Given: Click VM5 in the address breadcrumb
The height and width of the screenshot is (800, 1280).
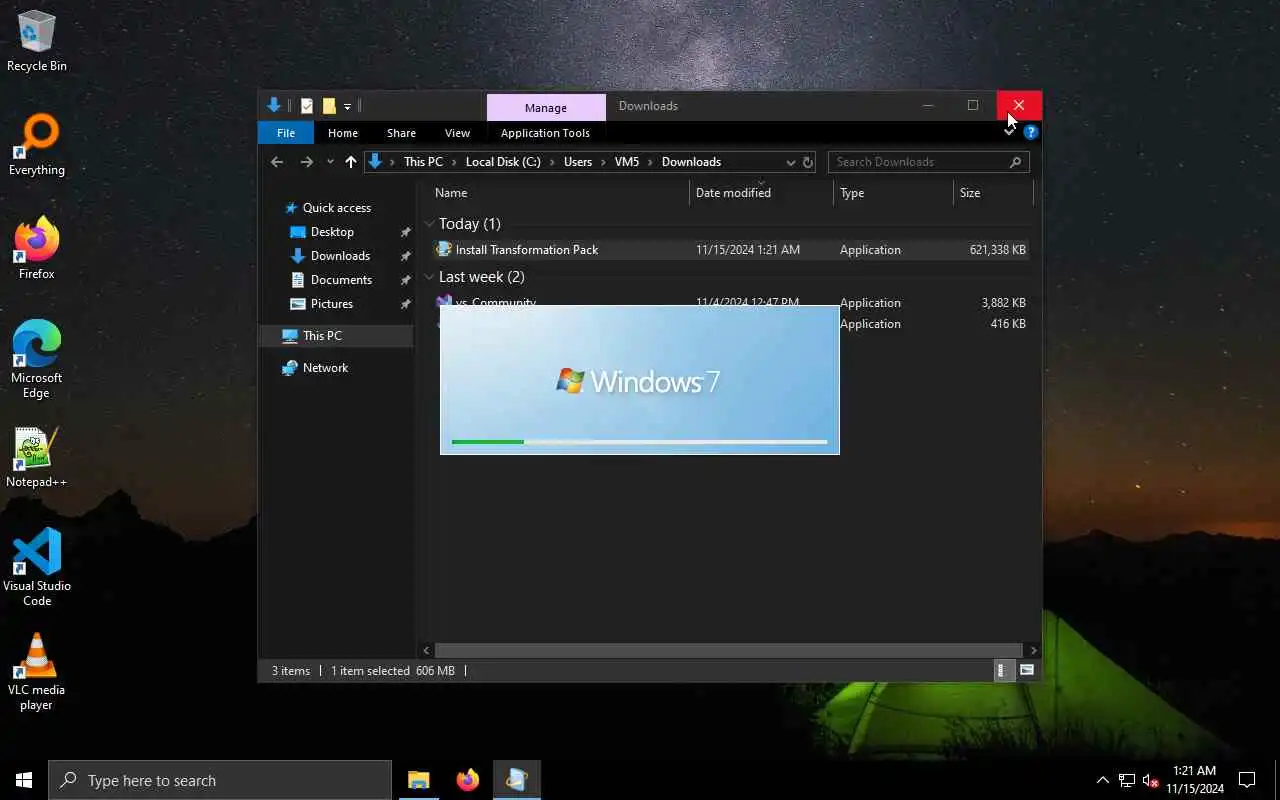Looking at the screenshot, I should [627, 162].
